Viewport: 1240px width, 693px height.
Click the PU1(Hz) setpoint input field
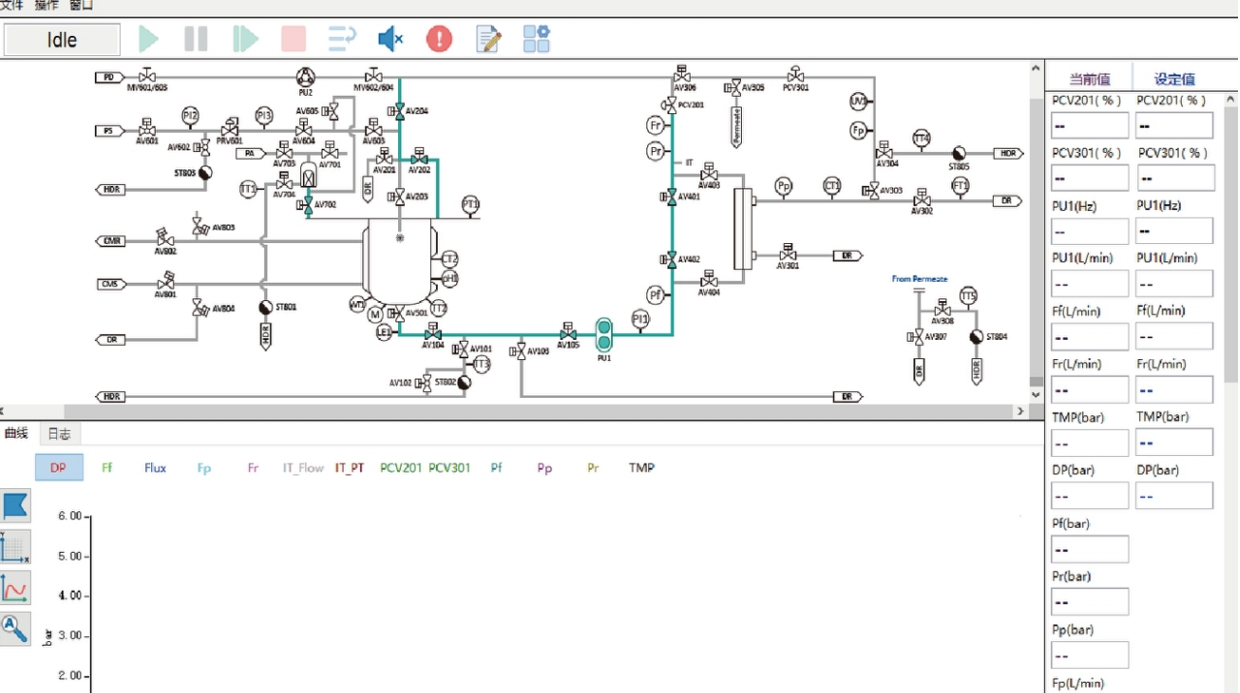click(1175, 231)
